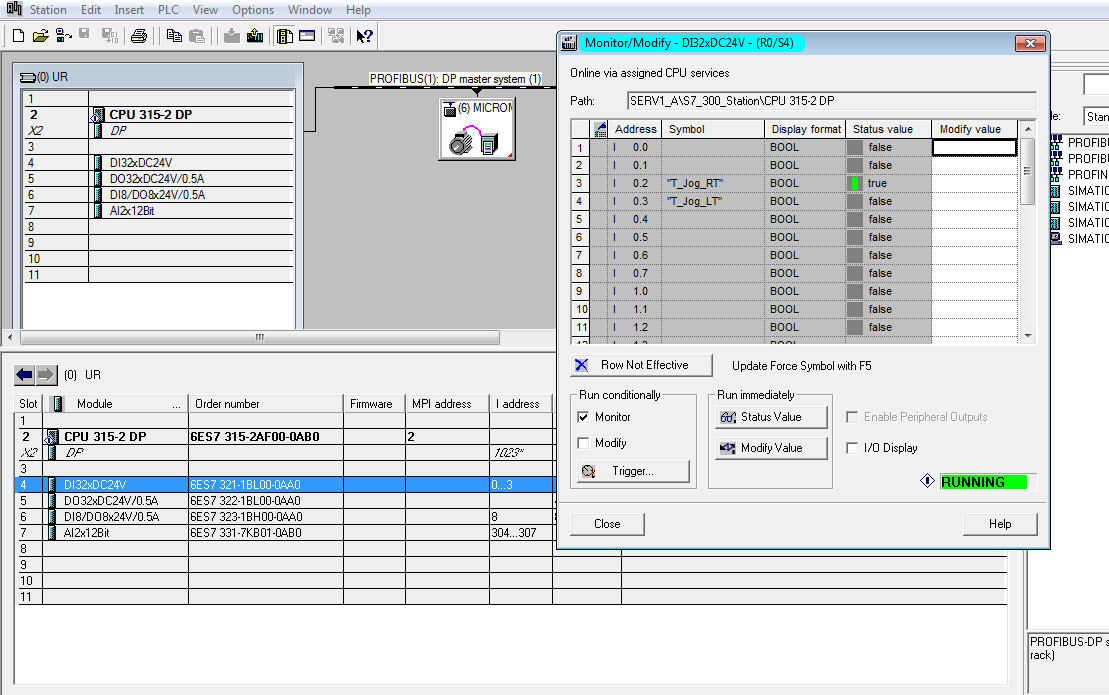Click the Enable Peripheral Outputs checkbox

[852, 417]
